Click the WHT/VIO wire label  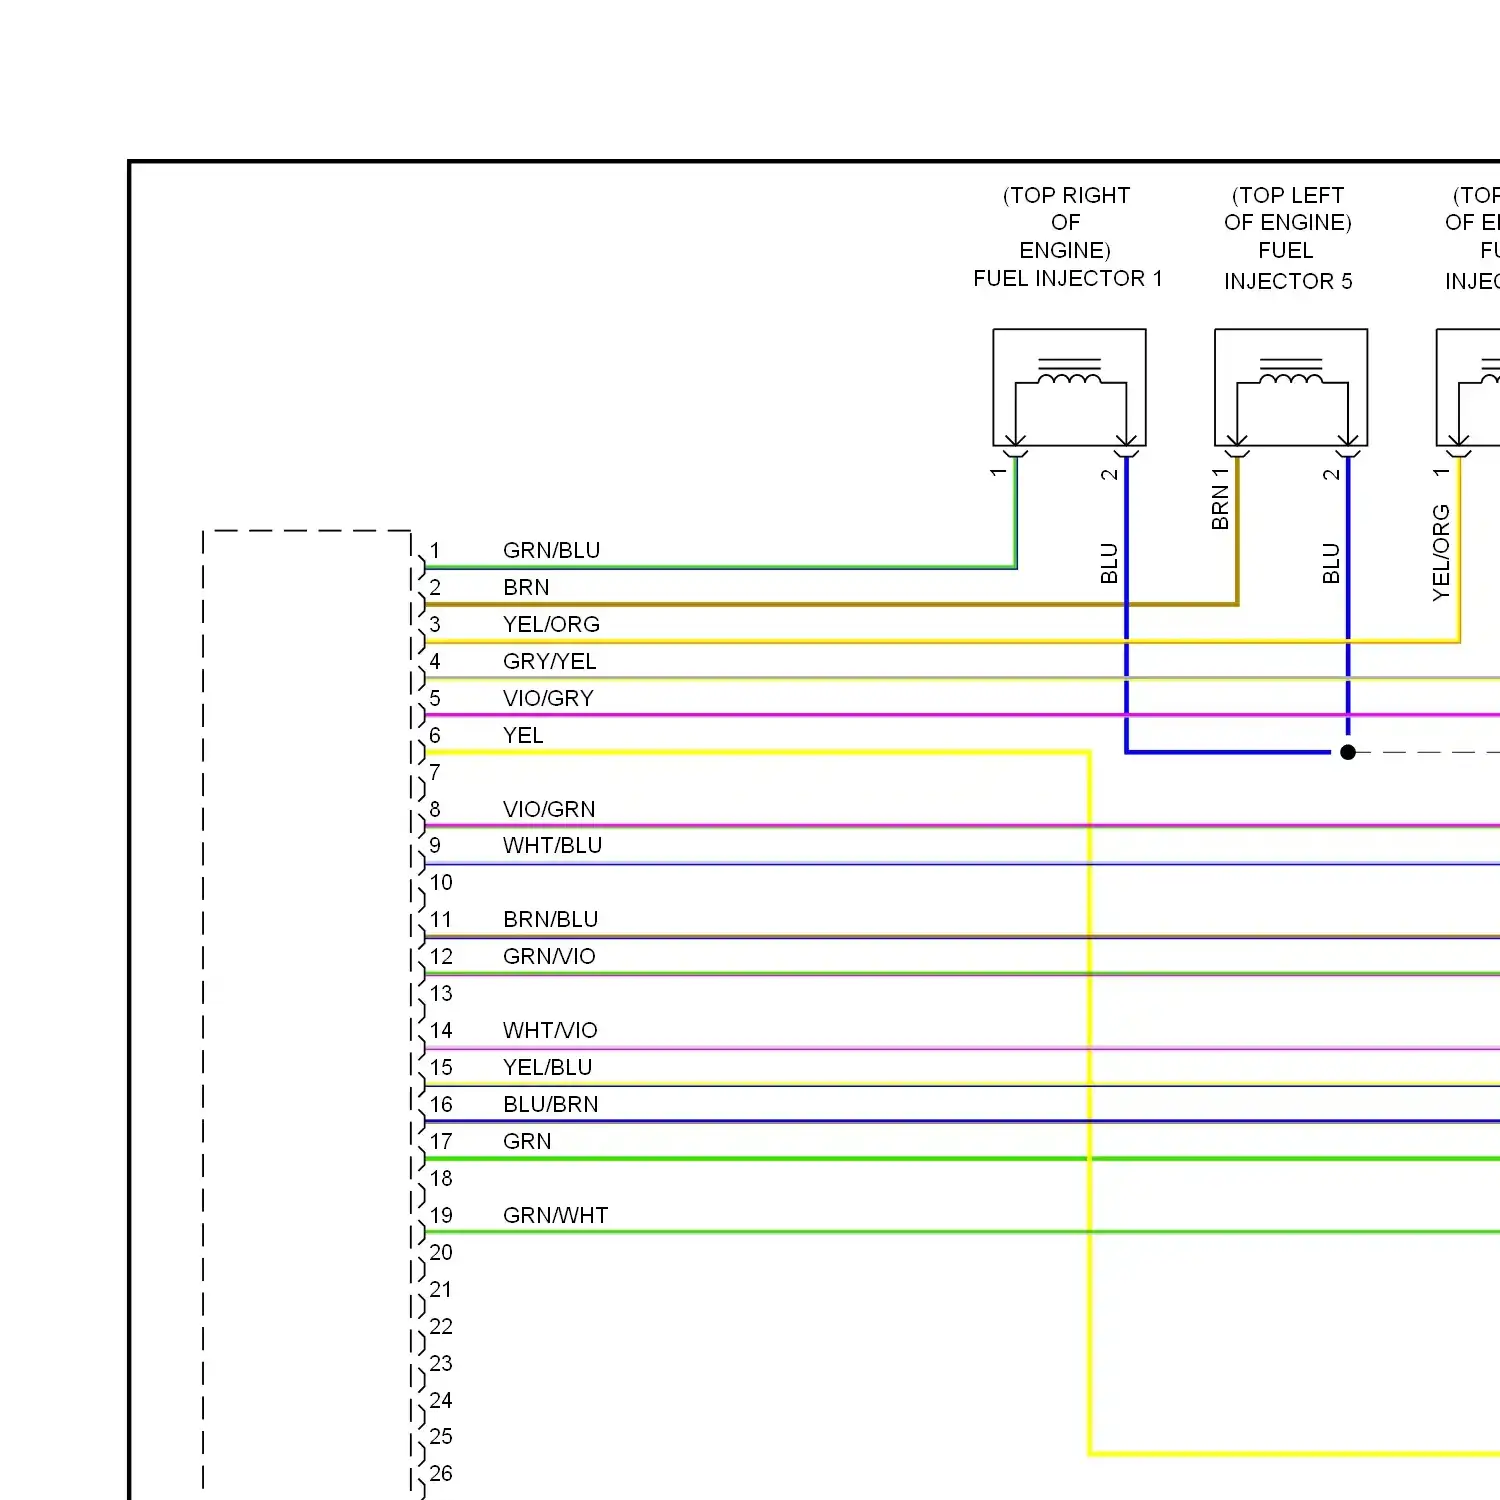pyautogui.click(x=550, y=1031)
